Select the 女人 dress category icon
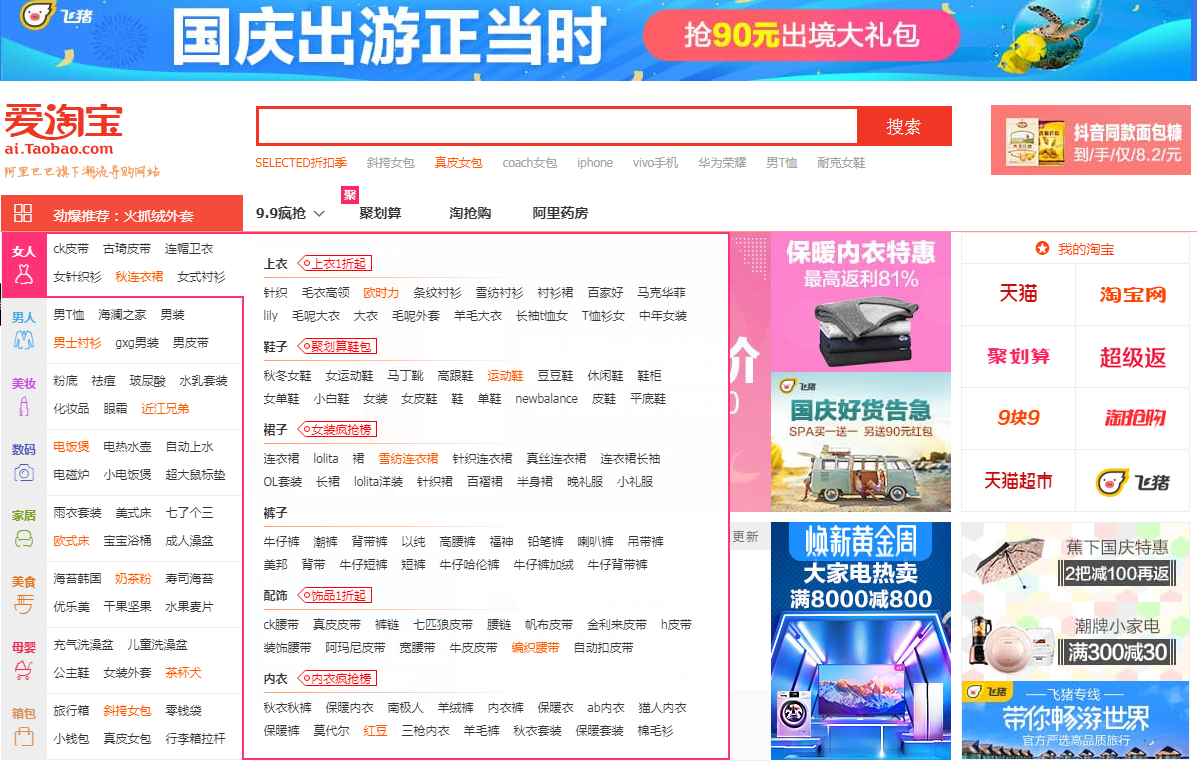 pos(24,275)
